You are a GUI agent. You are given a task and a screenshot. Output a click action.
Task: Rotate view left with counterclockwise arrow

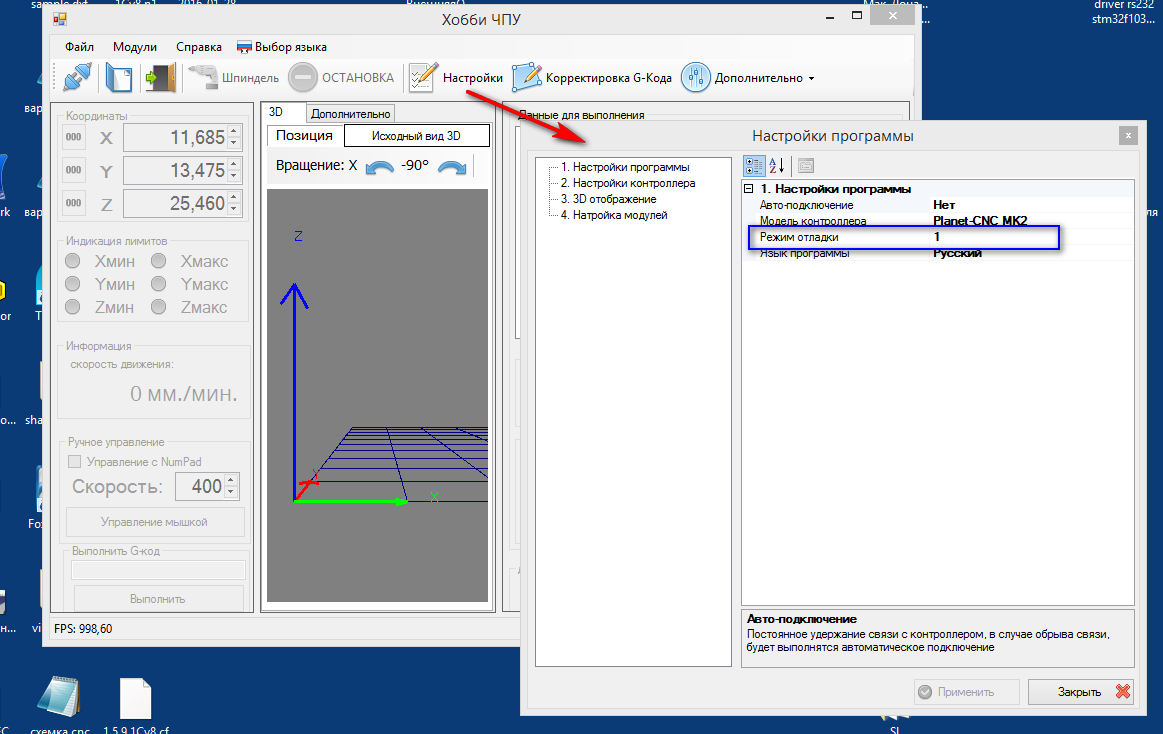pos(380,168)
